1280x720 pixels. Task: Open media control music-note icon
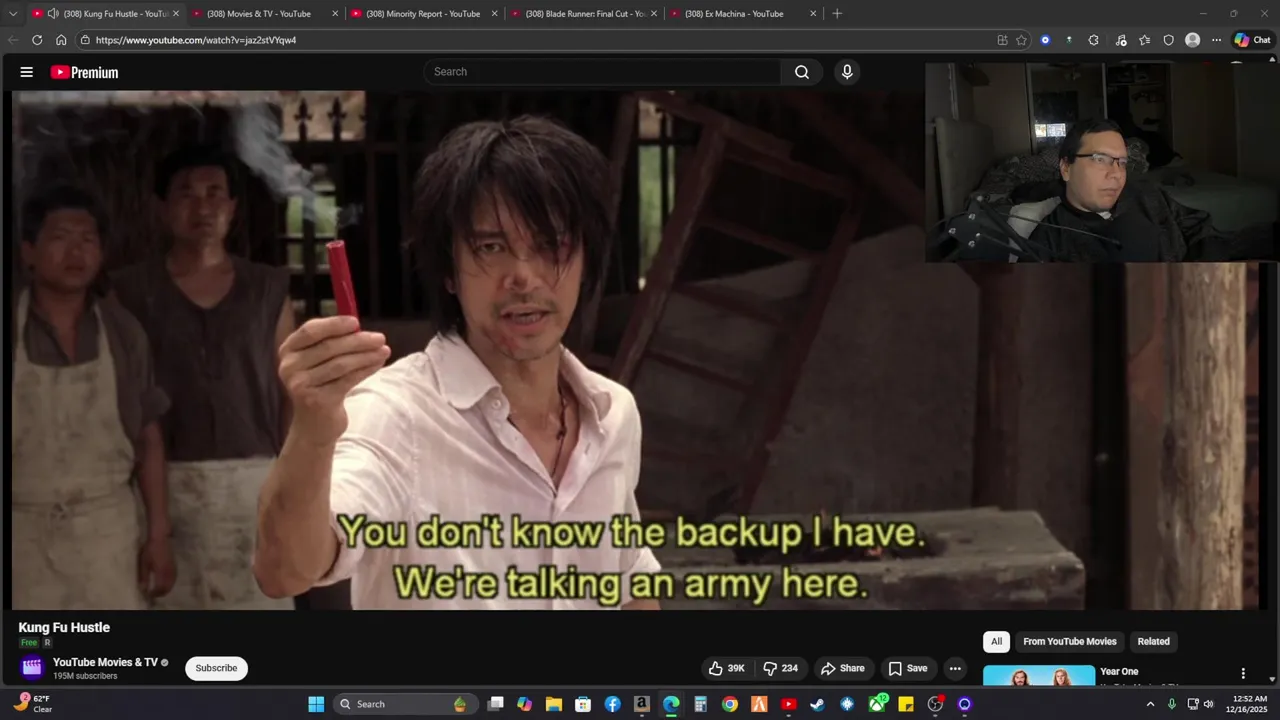1121,40
